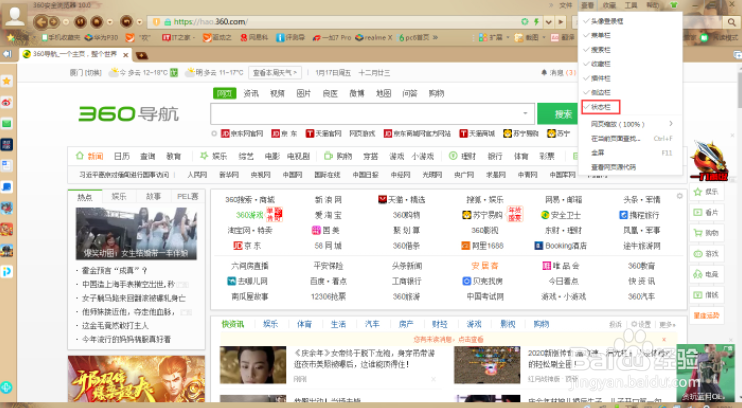Open a new tab with plus button

(x=141, y=55)
